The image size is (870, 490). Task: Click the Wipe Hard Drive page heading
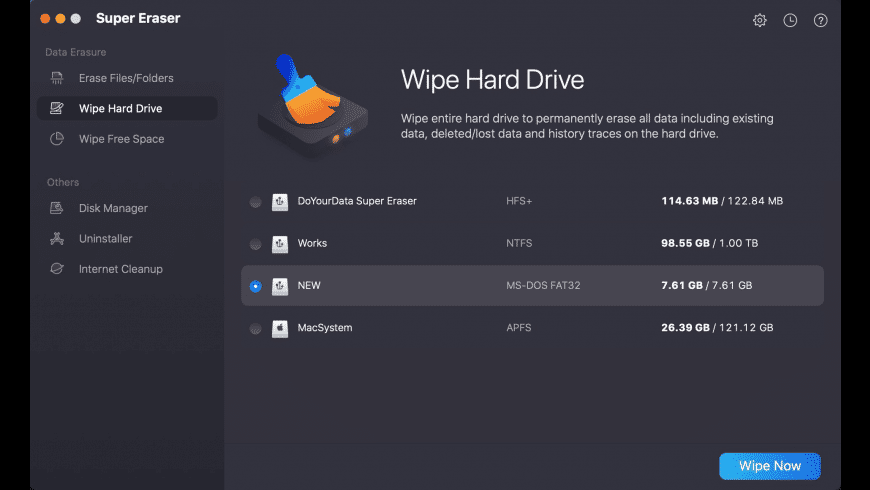492,79
